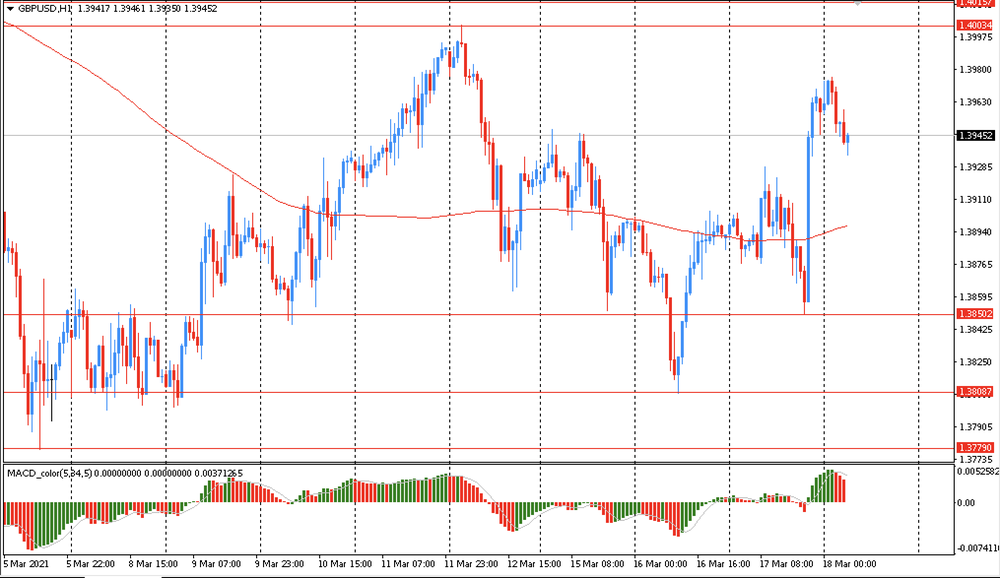This screenshot has height=578, width=1000.
Task: Click the MACD 0.00 zero level label
Action: pos(968,503)
